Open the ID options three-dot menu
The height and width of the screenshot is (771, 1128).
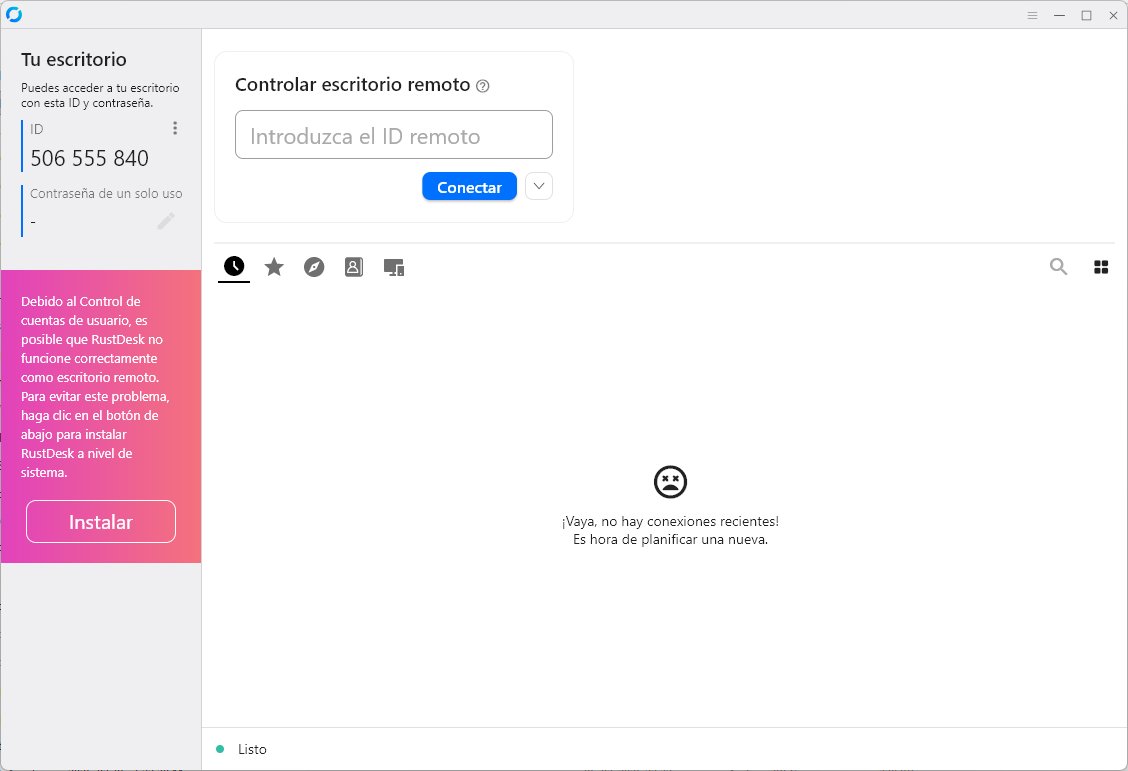pyautogui.click(x=175, y=128)
